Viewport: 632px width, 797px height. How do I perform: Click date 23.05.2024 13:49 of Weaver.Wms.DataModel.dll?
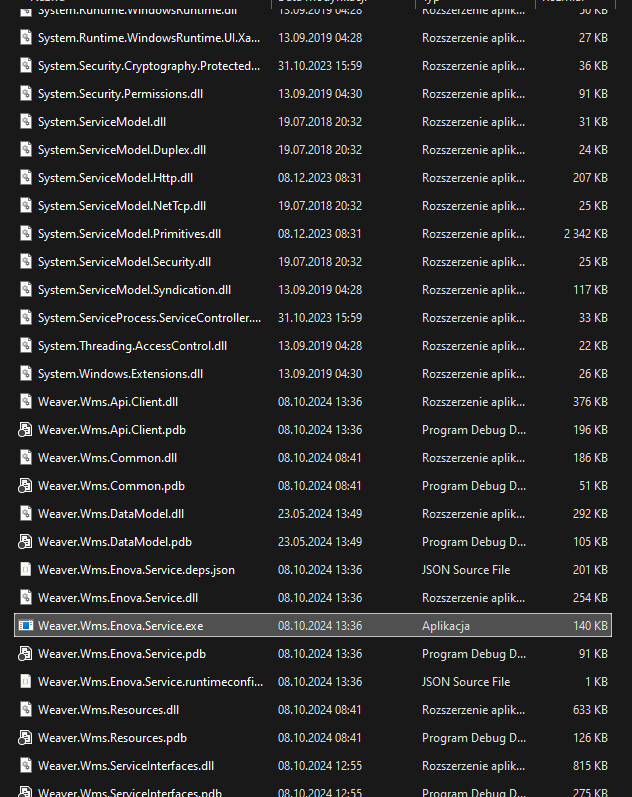[x=320, y=514]
